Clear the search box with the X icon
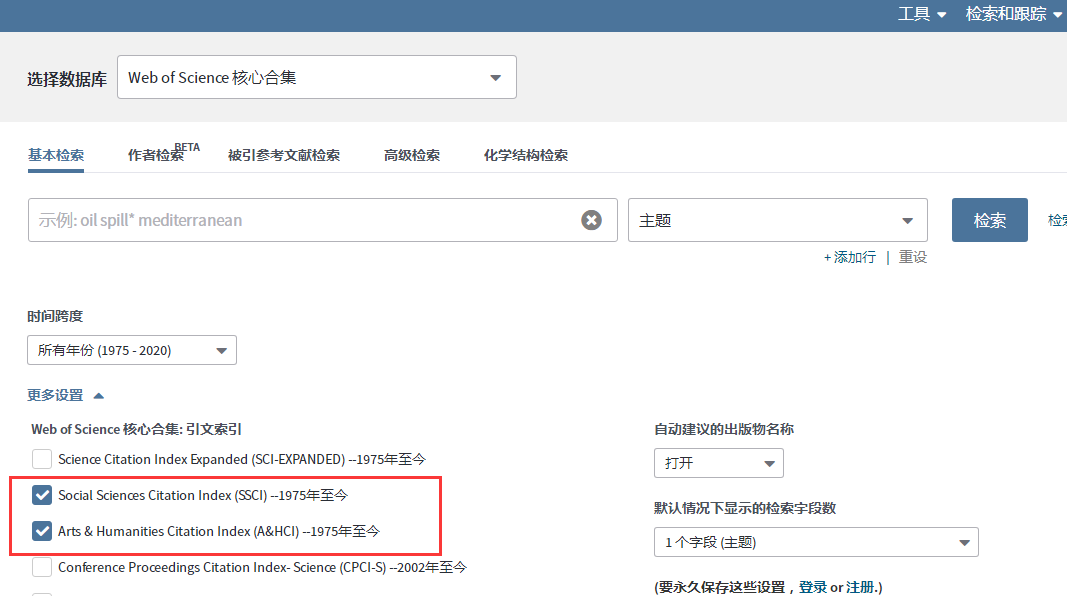This screenshot has height=596, width=1067. coord(591,220)
